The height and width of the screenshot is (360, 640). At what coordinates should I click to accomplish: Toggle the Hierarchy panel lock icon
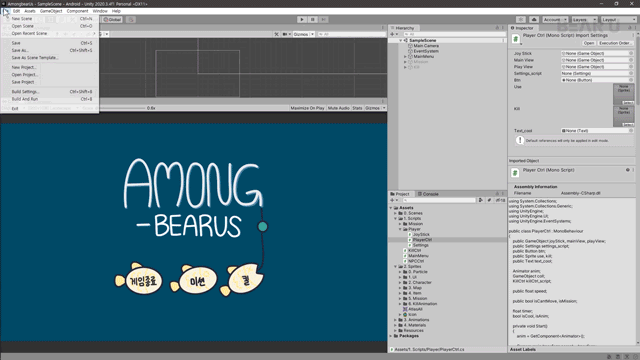pyautogui.click(x=497, y=28)
